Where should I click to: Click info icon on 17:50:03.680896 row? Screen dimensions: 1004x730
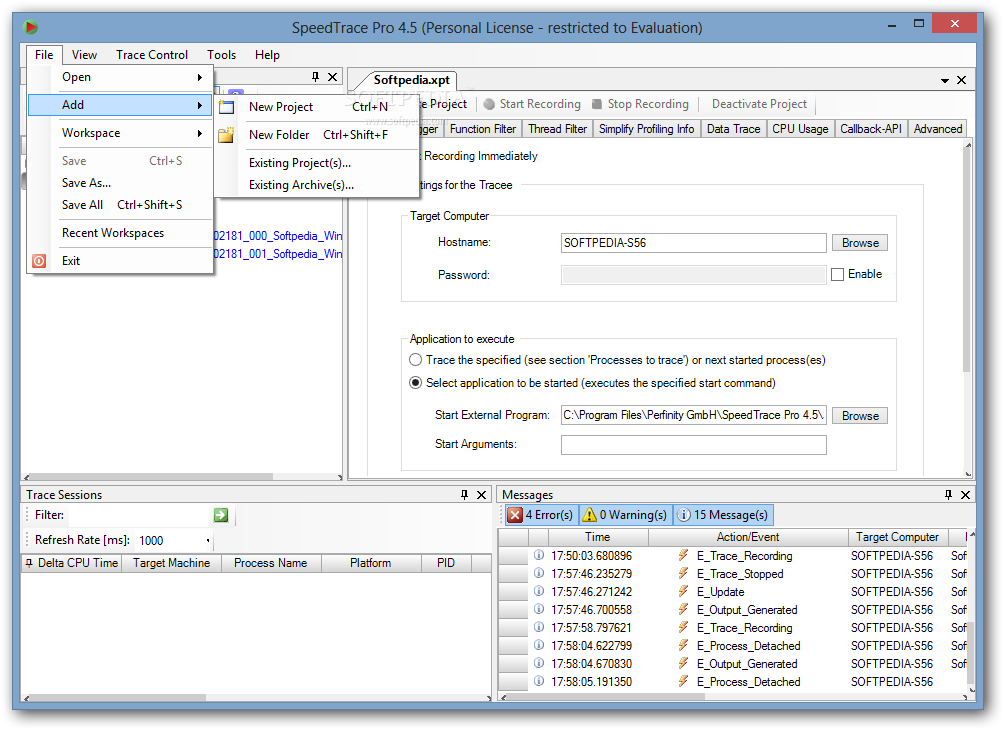pos(539,555)
